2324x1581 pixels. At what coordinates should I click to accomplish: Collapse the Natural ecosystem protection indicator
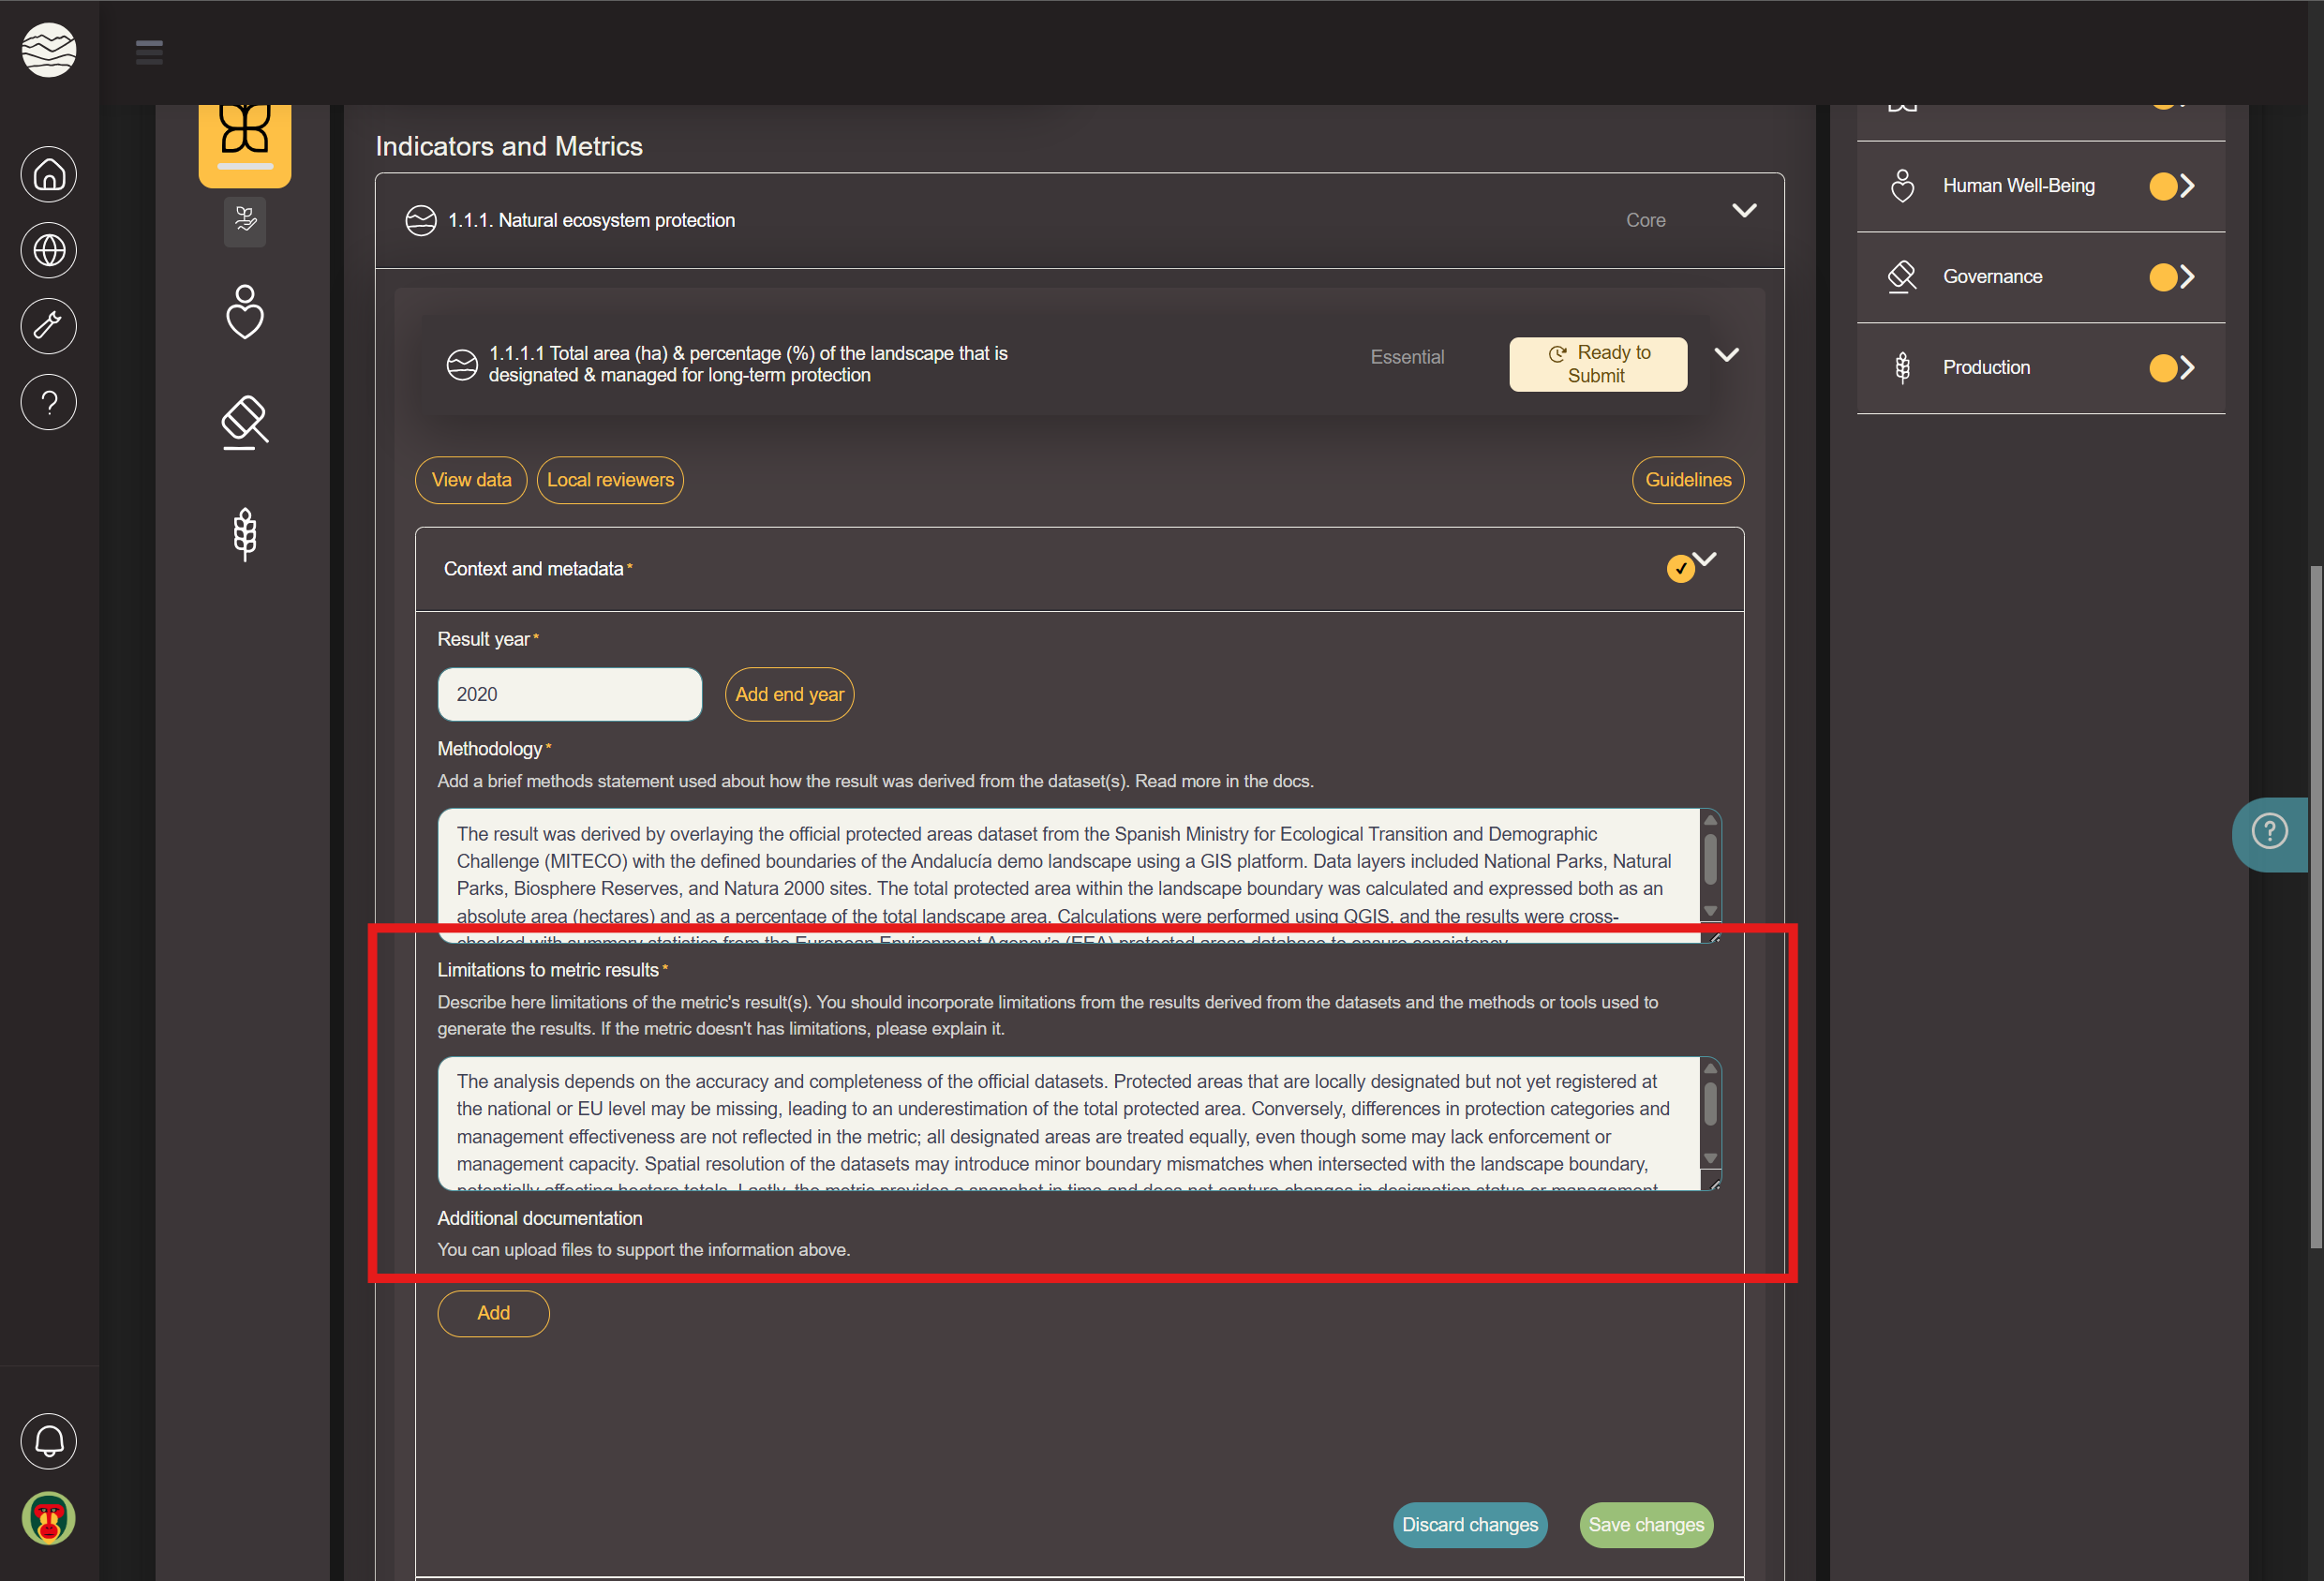pyautogui.click(x=1744, y=211)
